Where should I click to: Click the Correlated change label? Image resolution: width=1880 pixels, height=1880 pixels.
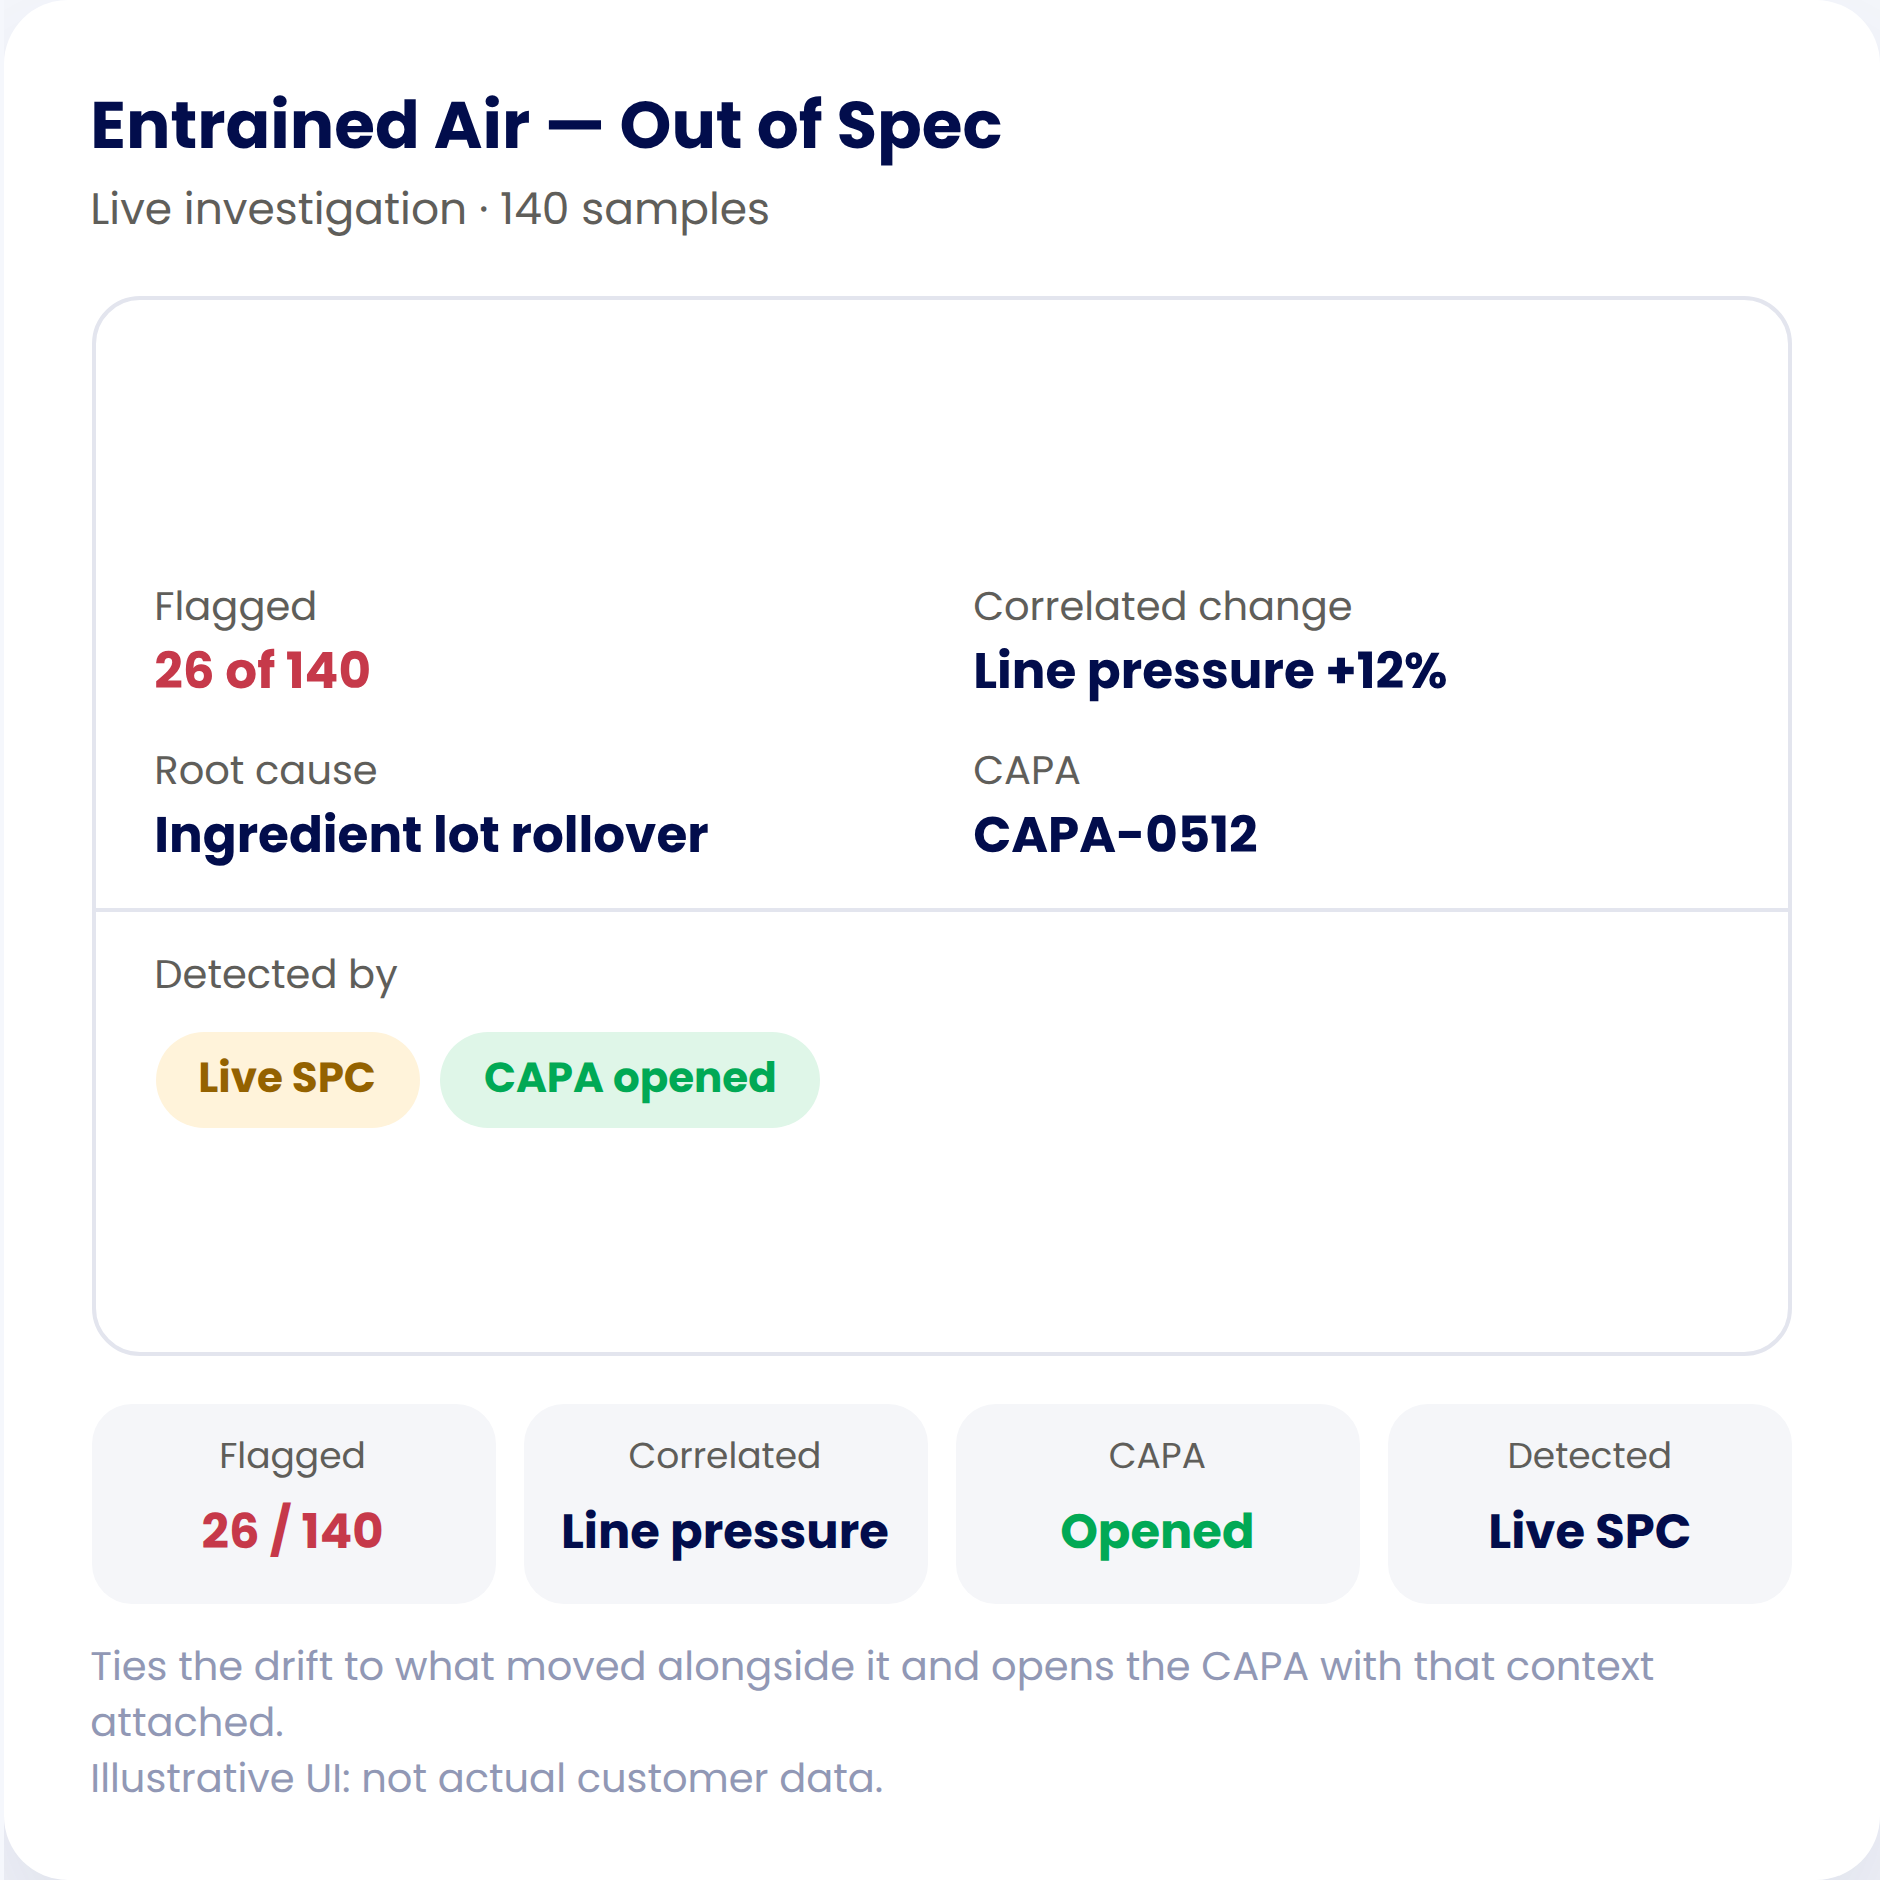[x=1162, y=607]
